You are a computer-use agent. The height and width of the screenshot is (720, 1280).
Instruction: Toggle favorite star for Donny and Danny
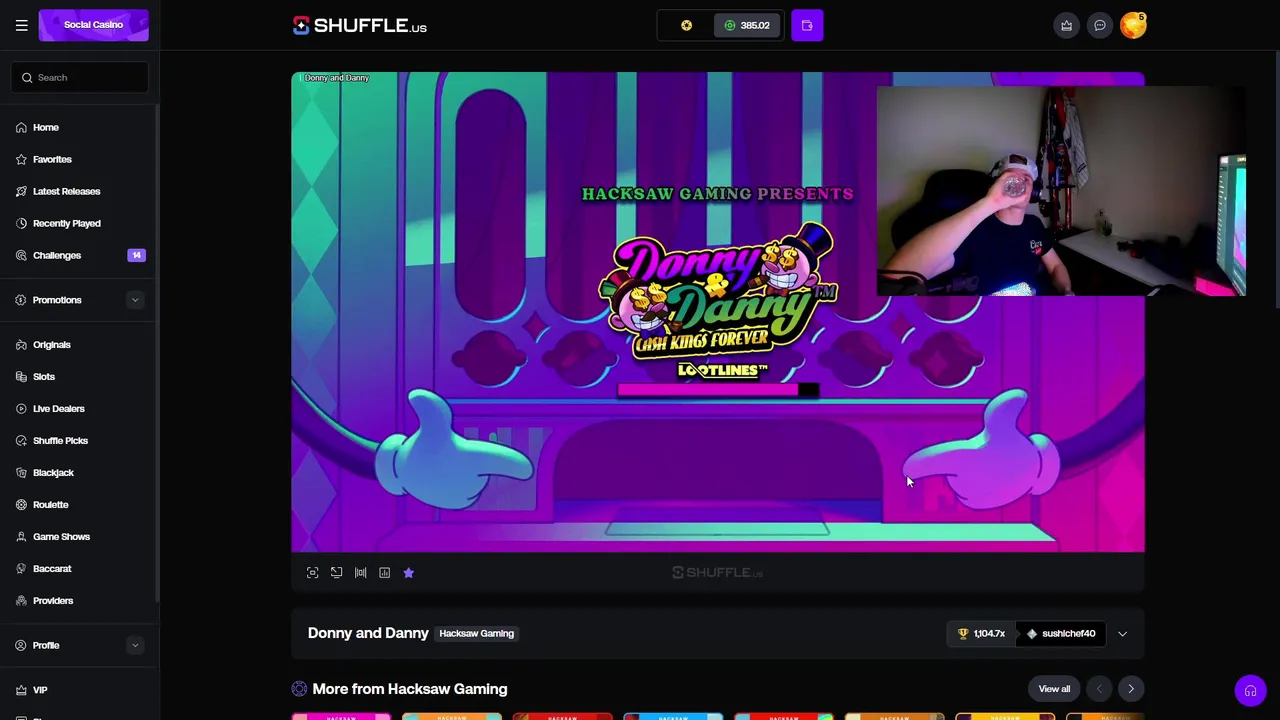pyautogui.click(x=408, y=573)
